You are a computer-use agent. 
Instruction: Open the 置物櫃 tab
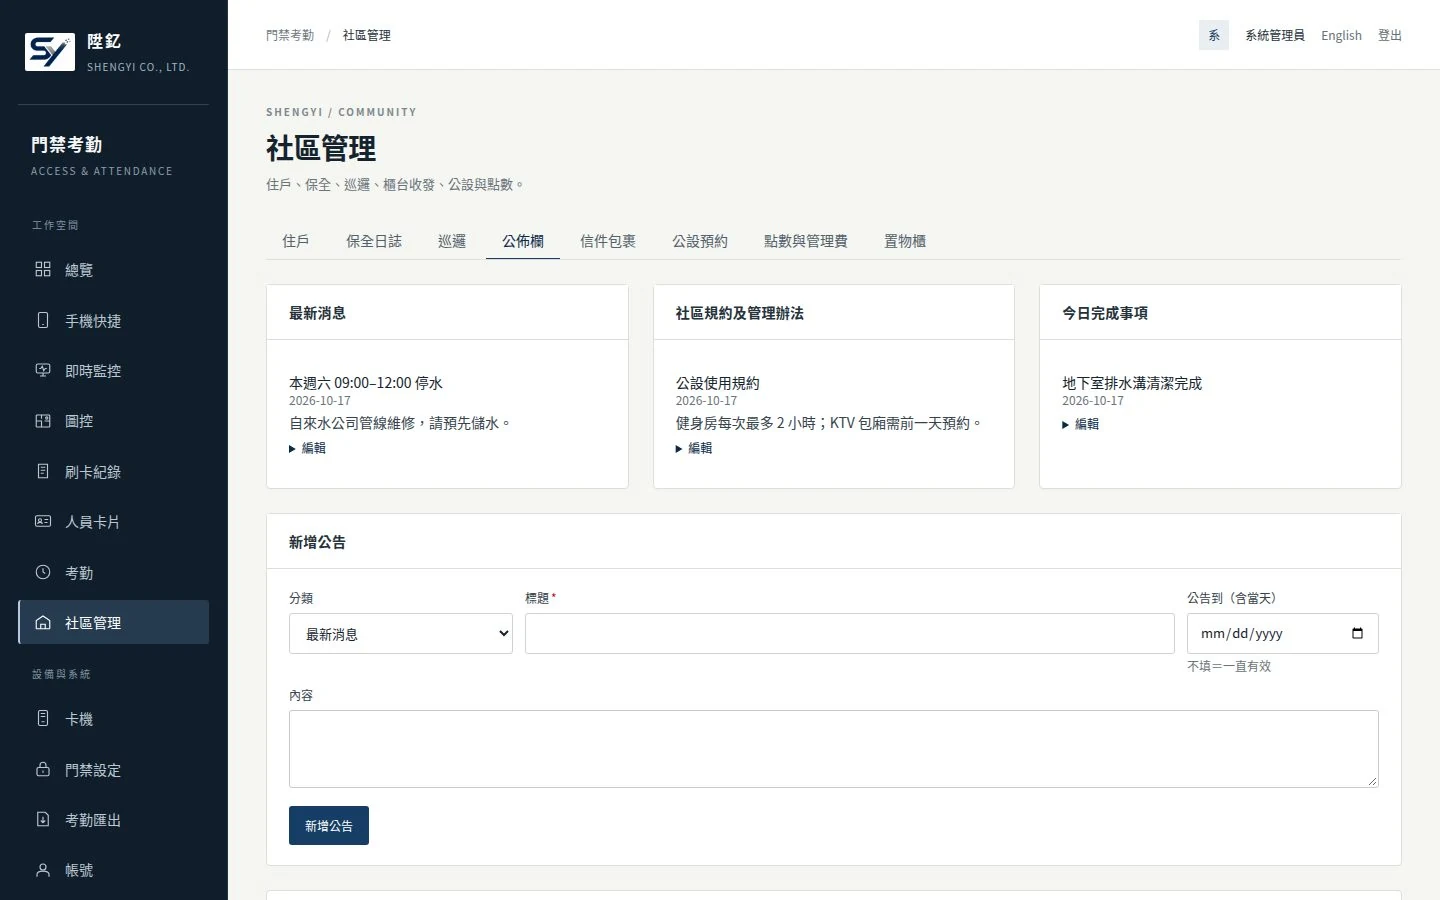pyautogui.click(x=905, y=241)
